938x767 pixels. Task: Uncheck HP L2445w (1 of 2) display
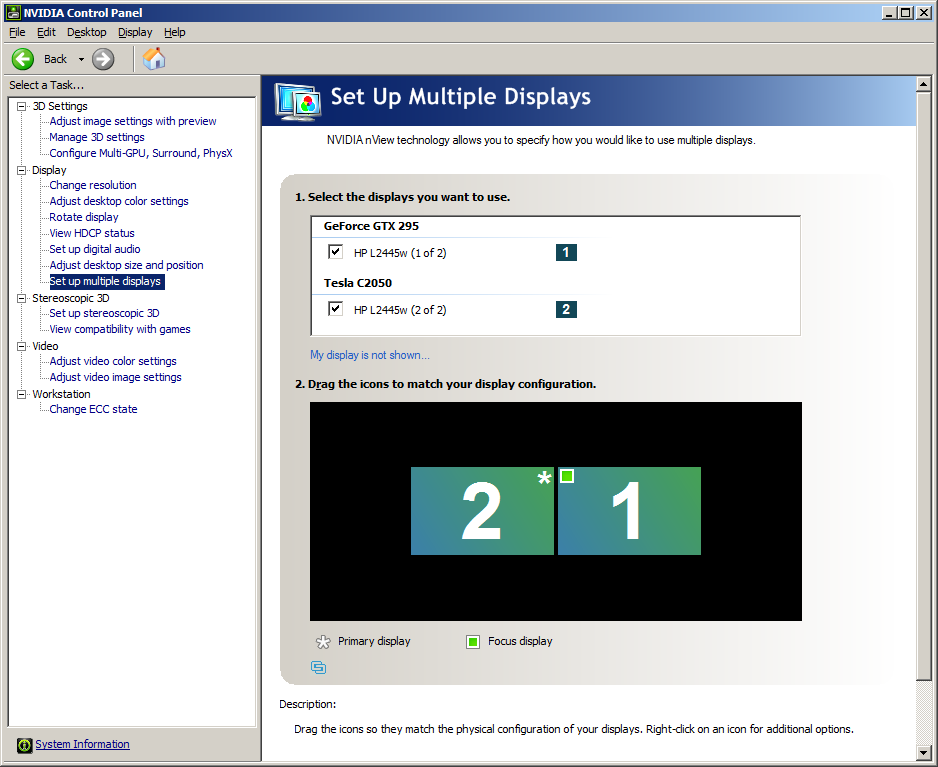pyautogui.click(x=335, y=252)
